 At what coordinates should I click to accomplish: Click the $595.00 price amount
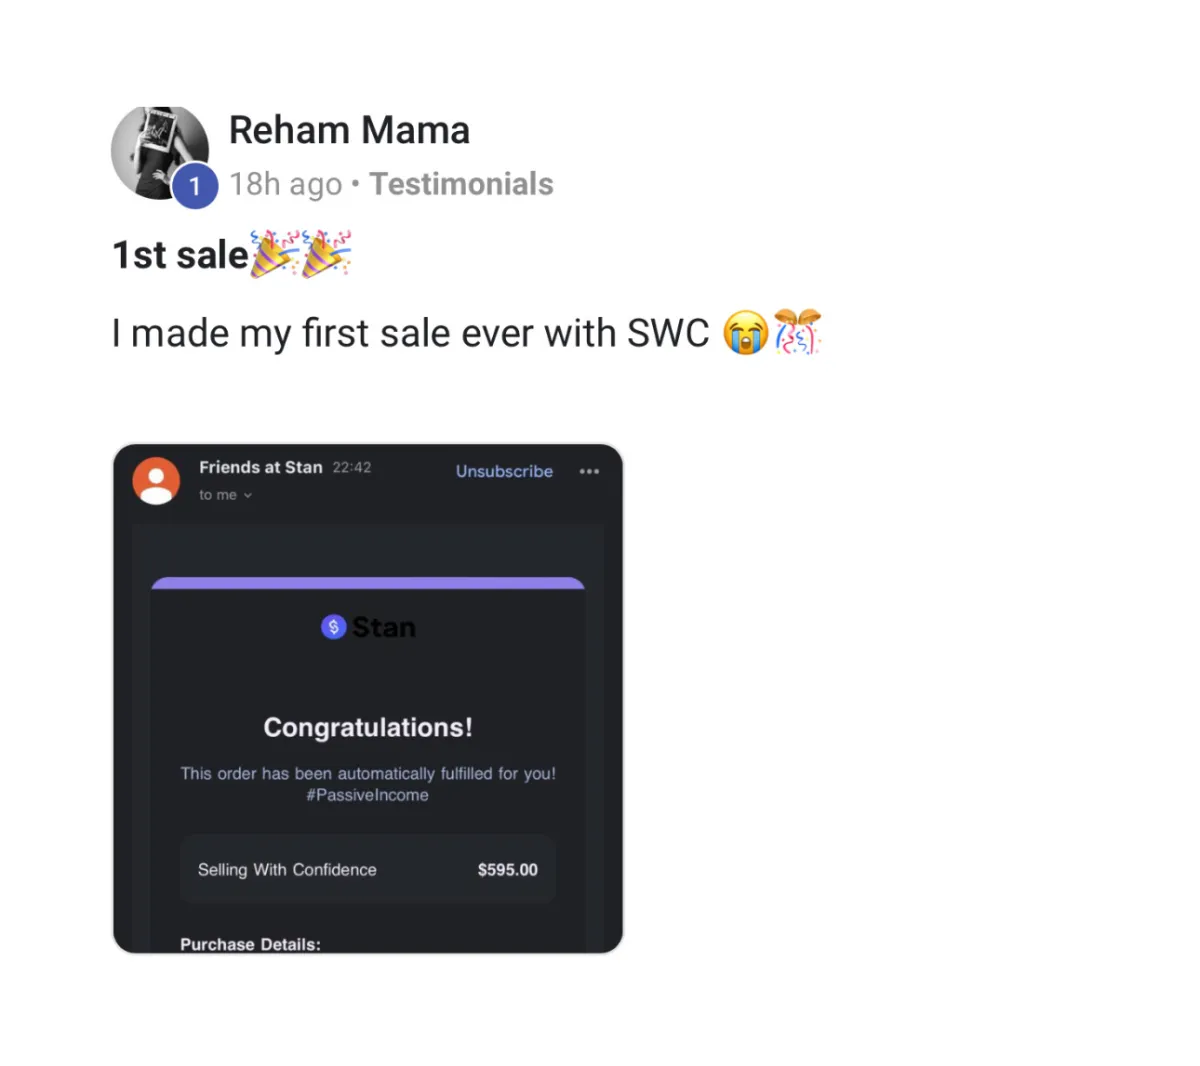tap(508, 870)
